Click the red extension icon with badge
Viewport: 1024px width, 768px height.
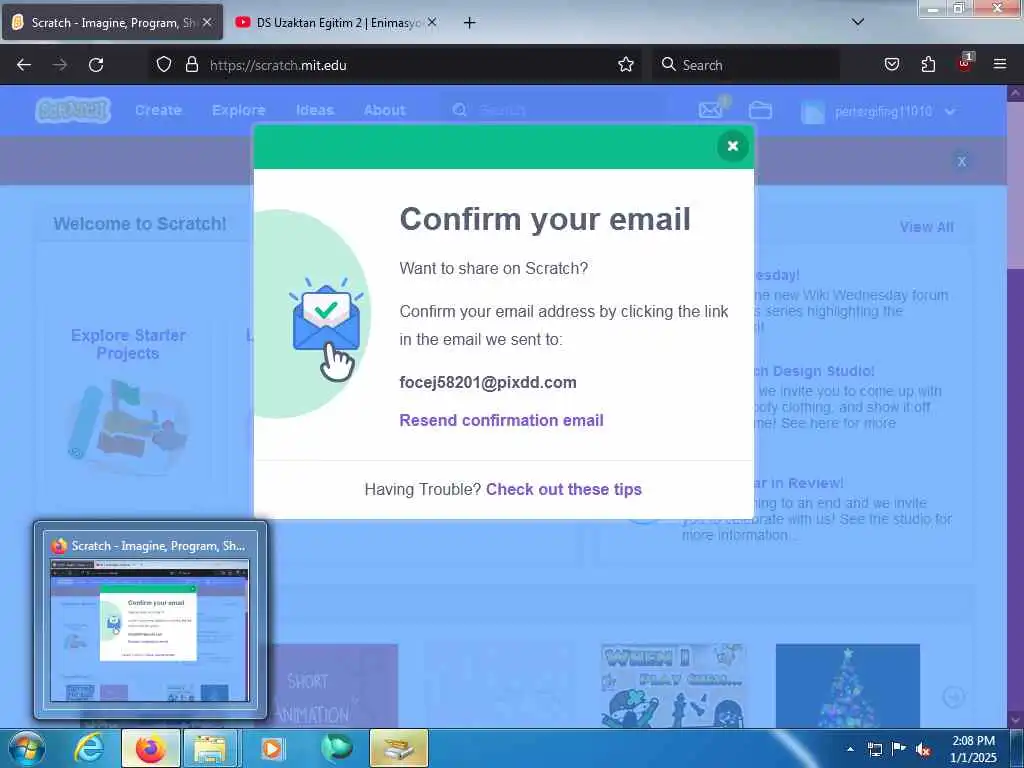tap(965, 63)
